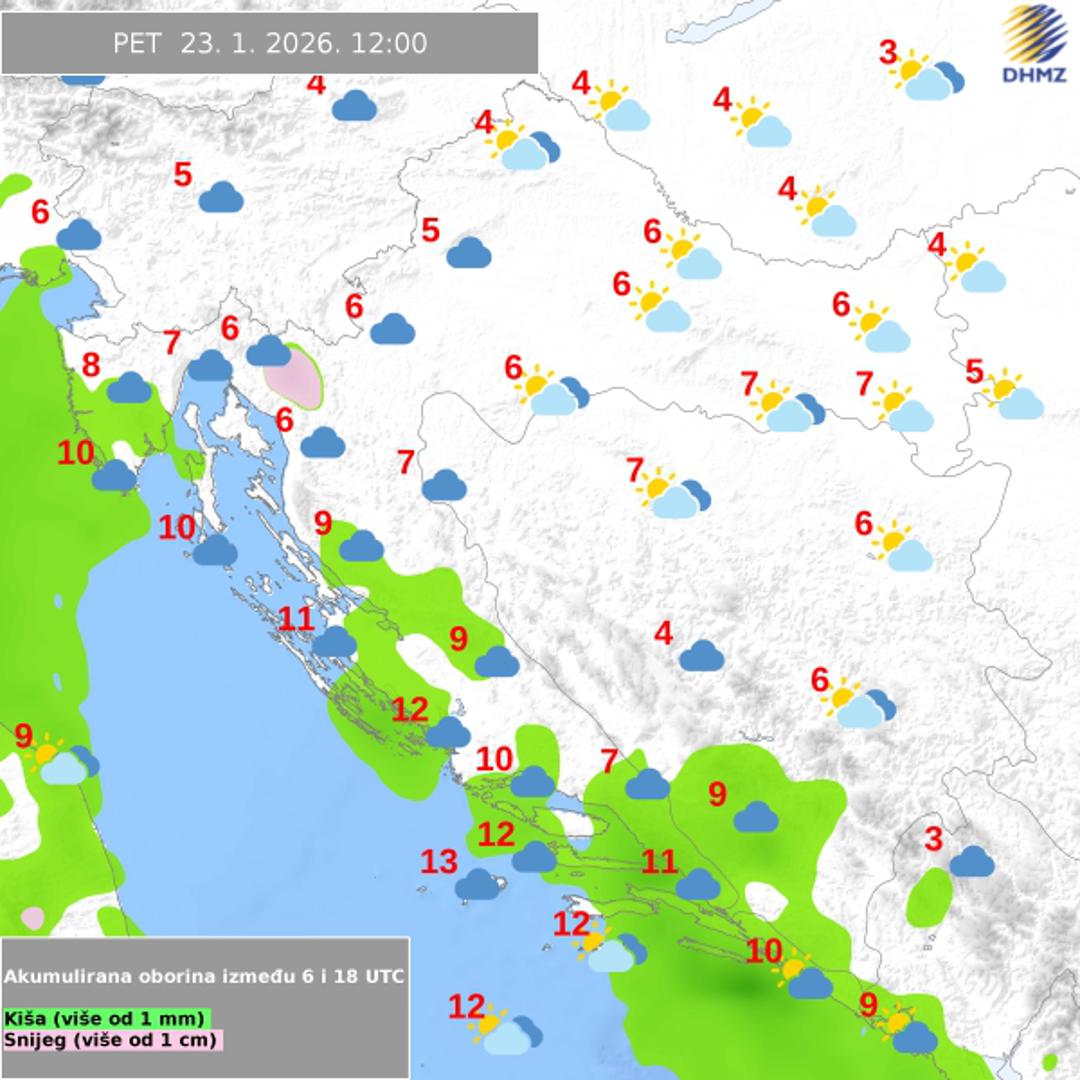This screenshot has width=1080, height=1080.
Task: Click the number 5 beside the partly sunny icon
Action: [x=975, y=372]
